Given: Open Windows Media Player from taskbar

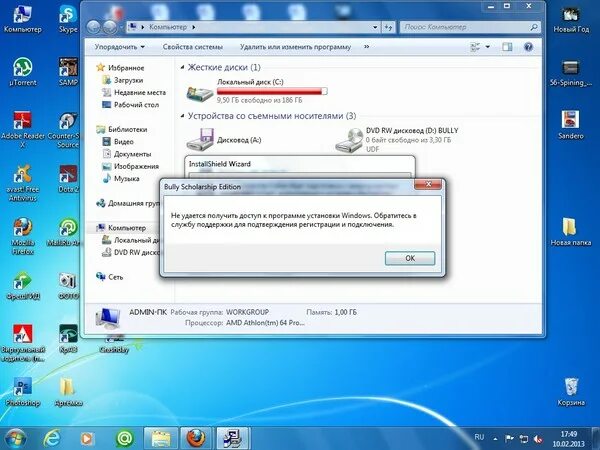Looking at the screenshot, I should pyautogui.click(x=86, y=439).
